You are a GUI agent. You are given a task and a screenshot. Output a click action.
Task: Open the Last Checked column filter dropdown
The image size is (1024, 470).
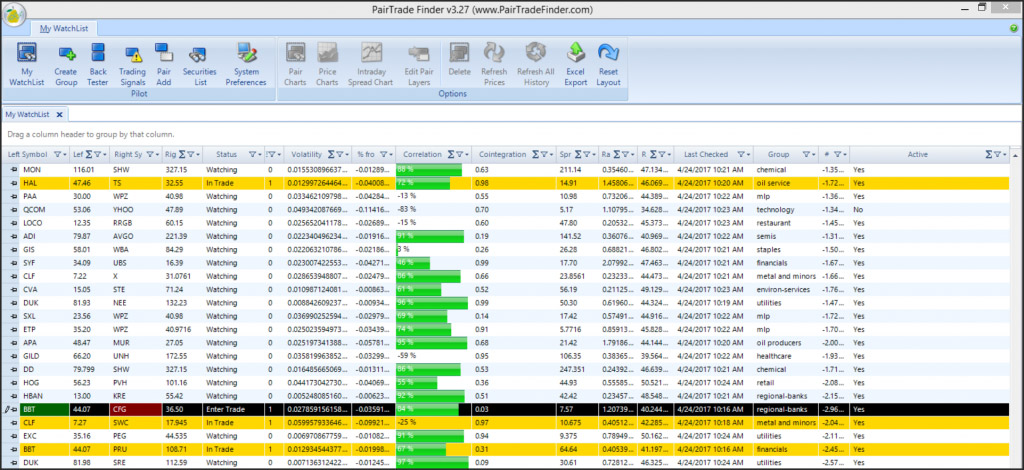[743, 155]
